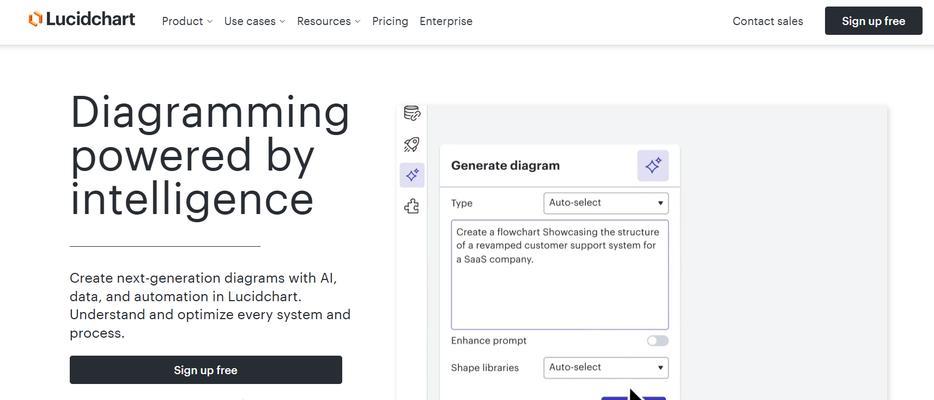
Task: Click inside the diagram prompt text box
Action: click(559, 274)
